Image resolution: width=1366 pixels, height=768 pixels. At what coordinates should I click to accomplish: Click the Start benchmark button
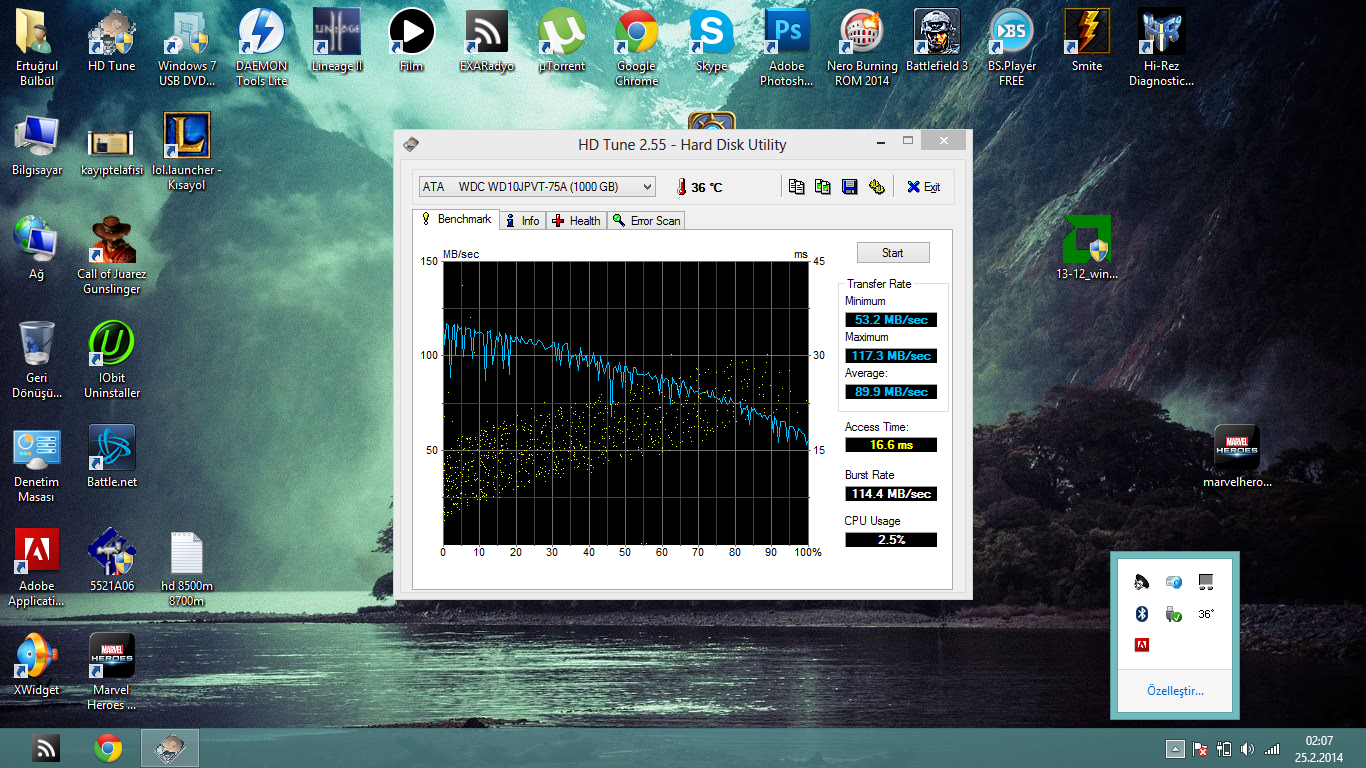click(893, 253)
